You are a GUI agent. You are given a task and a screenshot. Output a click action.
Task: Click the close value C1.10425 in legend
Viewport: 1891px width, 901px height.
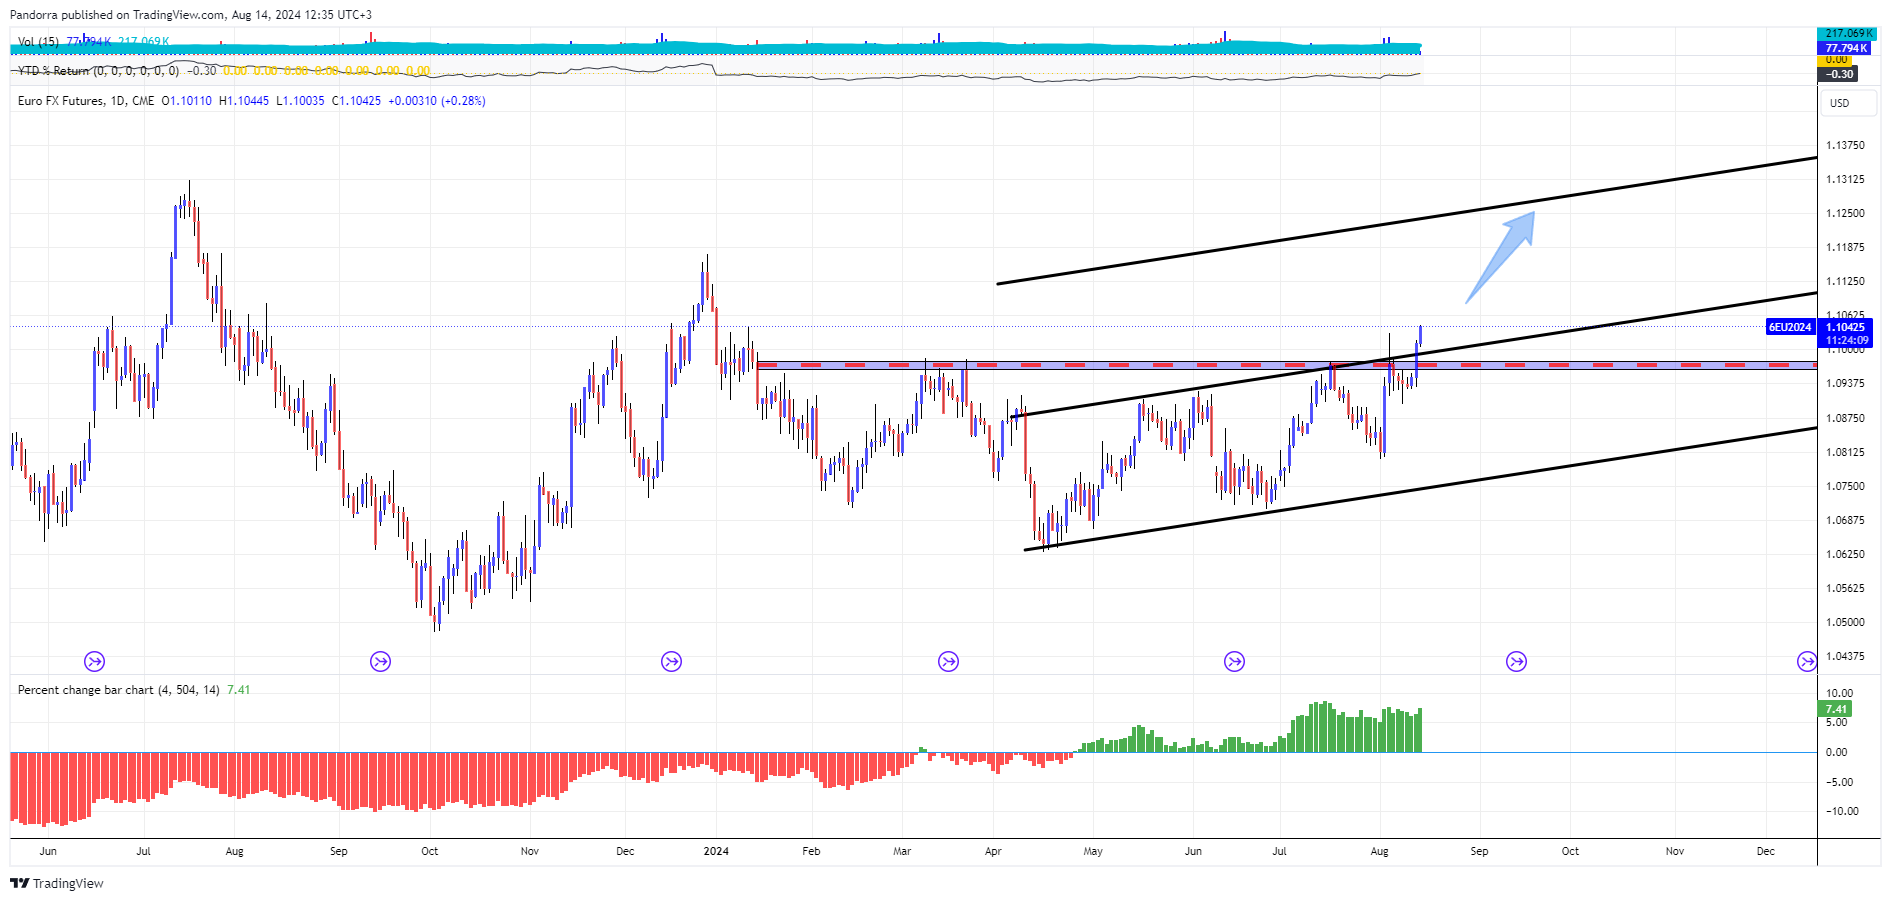[356, 101]
